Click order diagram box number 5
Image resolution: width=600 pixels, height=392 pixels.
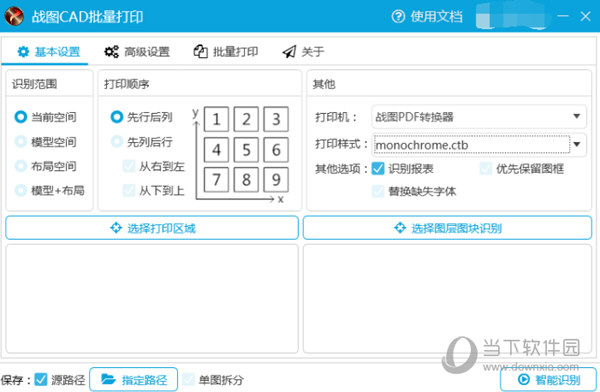246,149
